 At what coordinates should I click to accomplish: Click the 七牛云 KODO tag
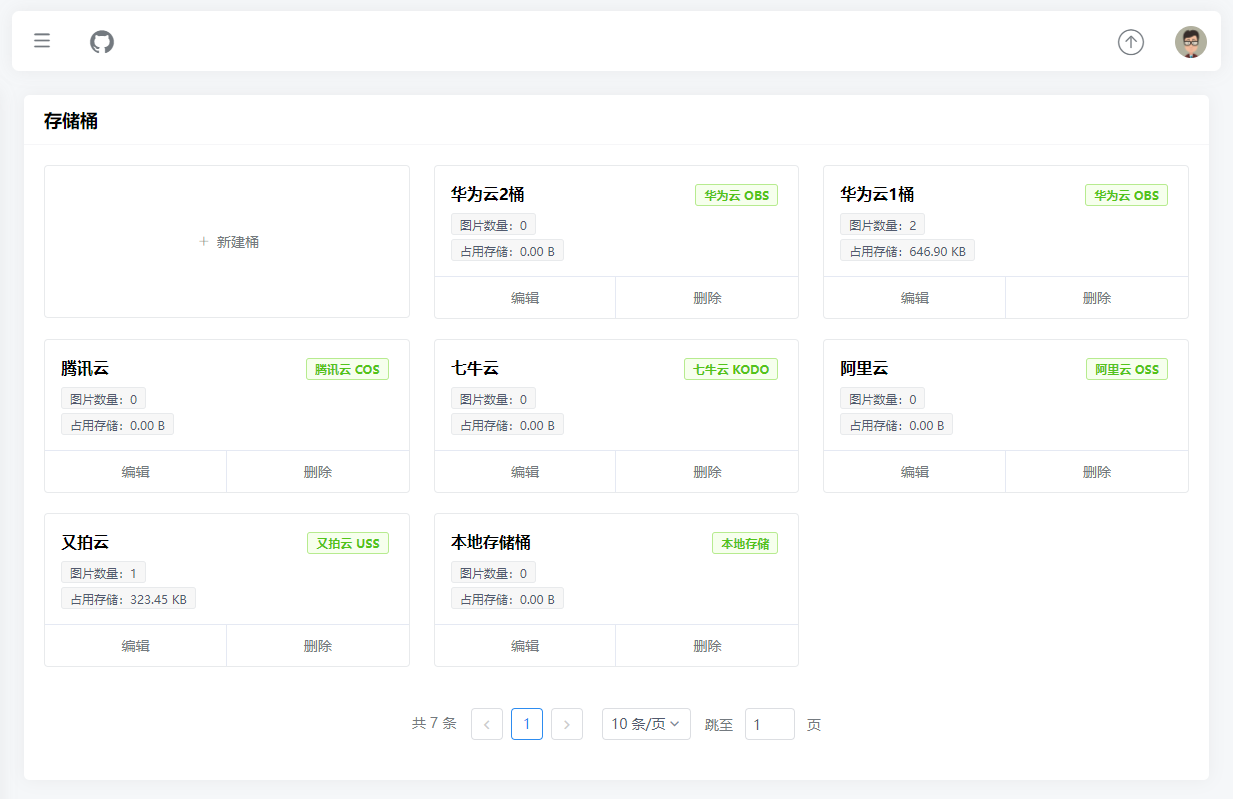tap(731, 369)
